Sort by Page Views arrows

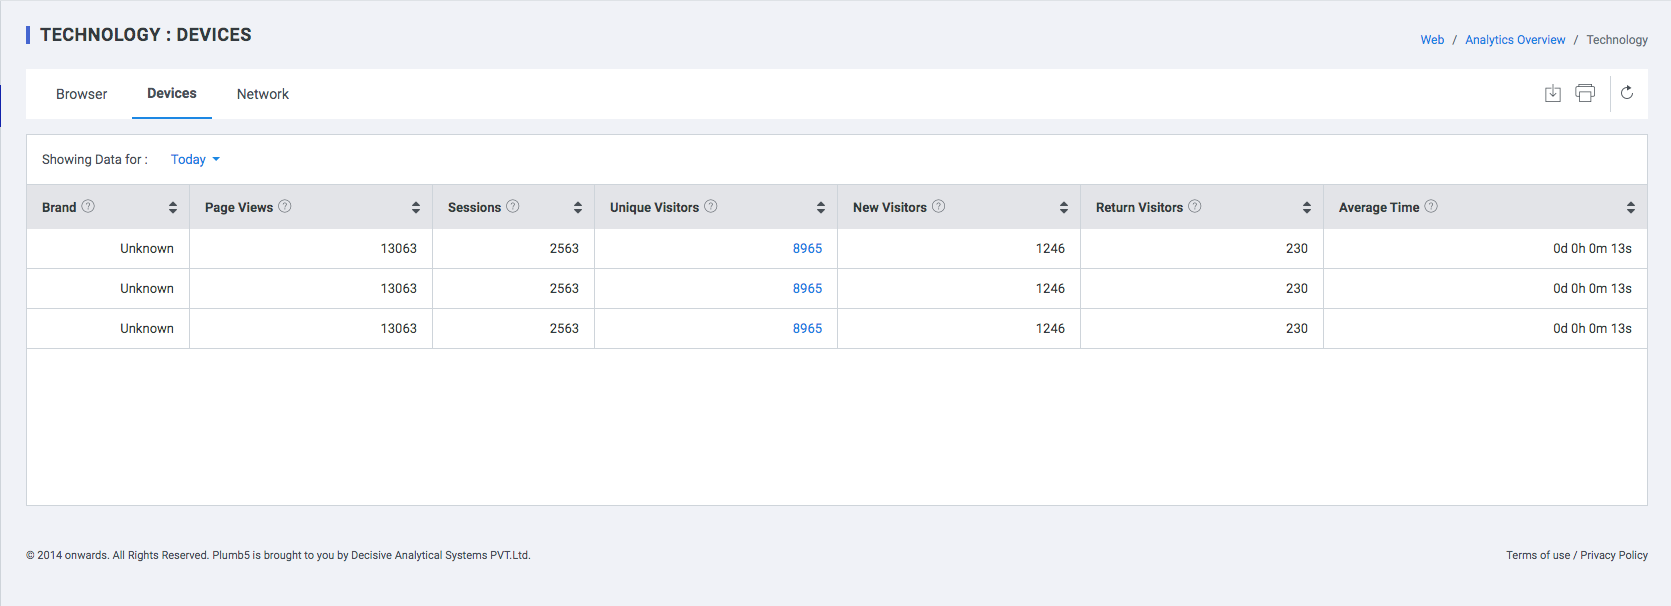[416, 207]
